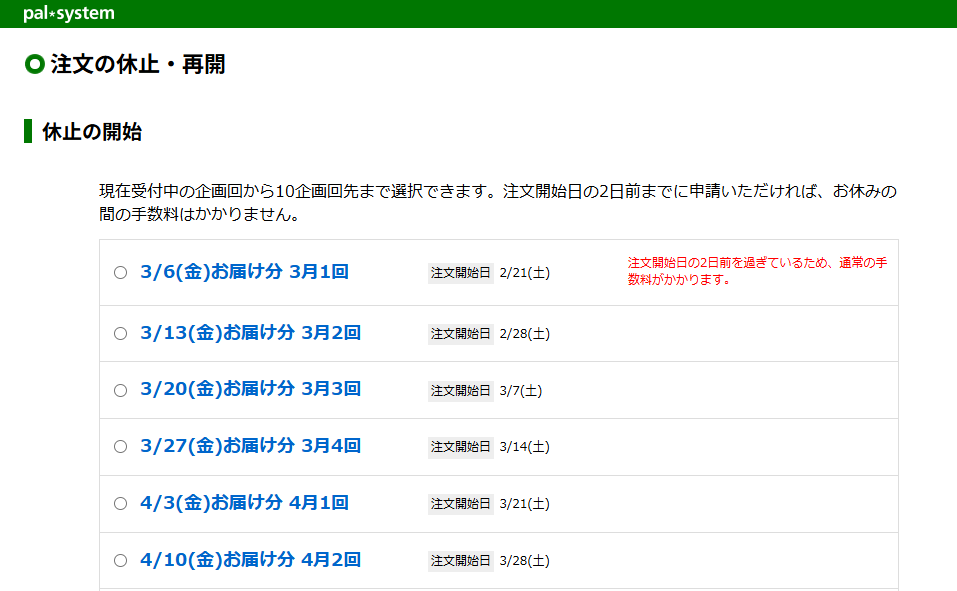The image size is (957, 591).
Task: Click the 4/3(金)お届け分 4月1回 title
Action: [244, 503]
